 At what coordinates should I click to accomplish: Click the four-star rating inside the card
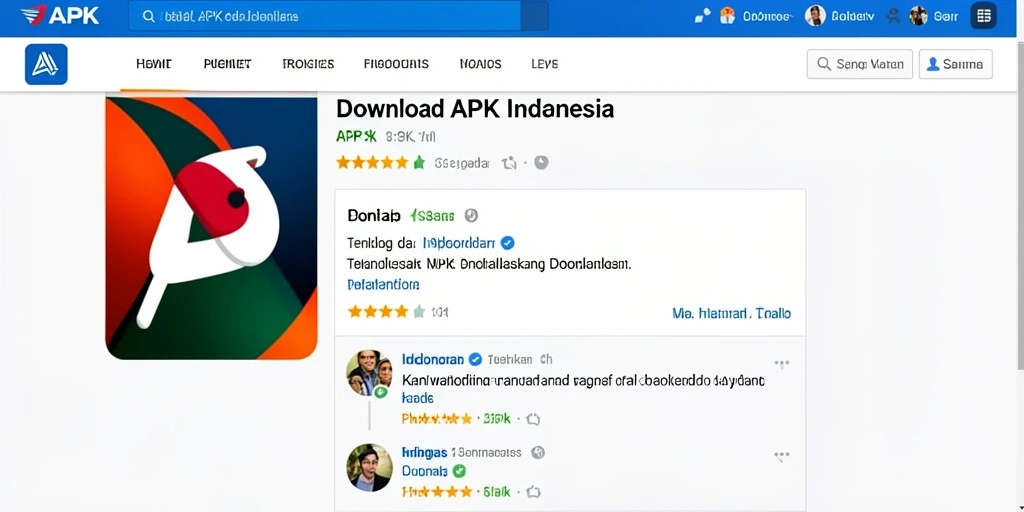(387, 312)
